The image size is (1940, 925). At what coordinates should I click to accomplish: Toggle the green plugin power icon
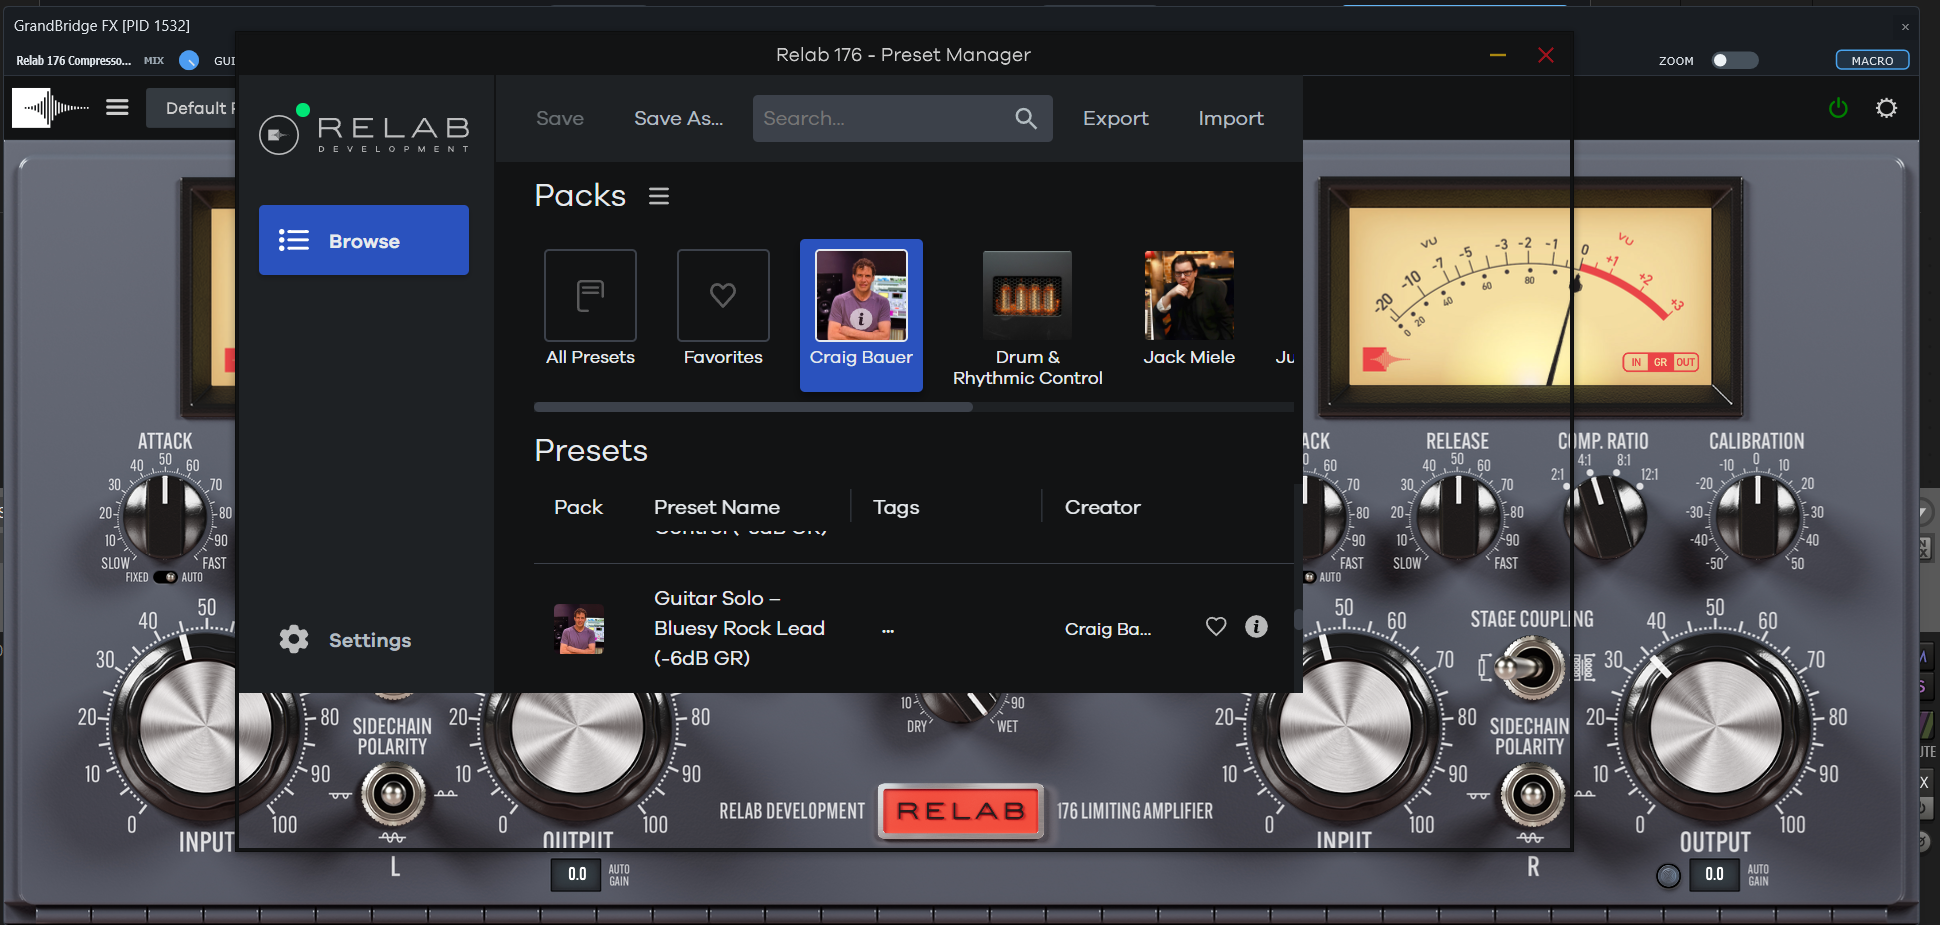(1838, 108)
